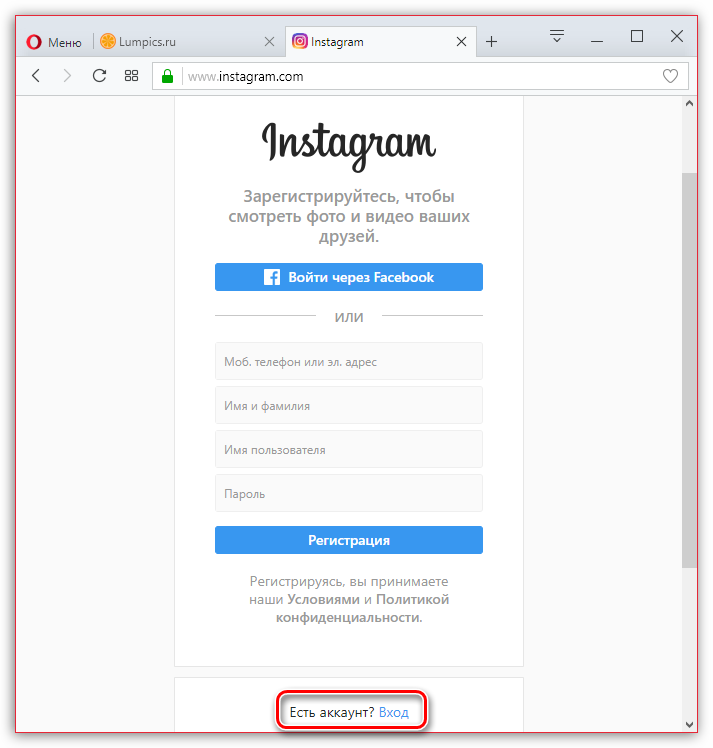Click the forward navigation arrow
The width and height of the screenshot is (713, 748).
pos(67,75)
